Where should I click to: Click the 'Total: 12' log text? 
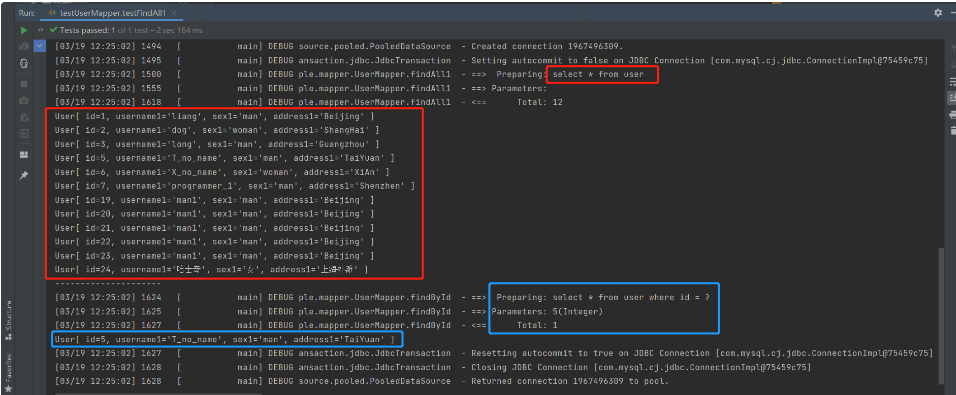[540, 102]
